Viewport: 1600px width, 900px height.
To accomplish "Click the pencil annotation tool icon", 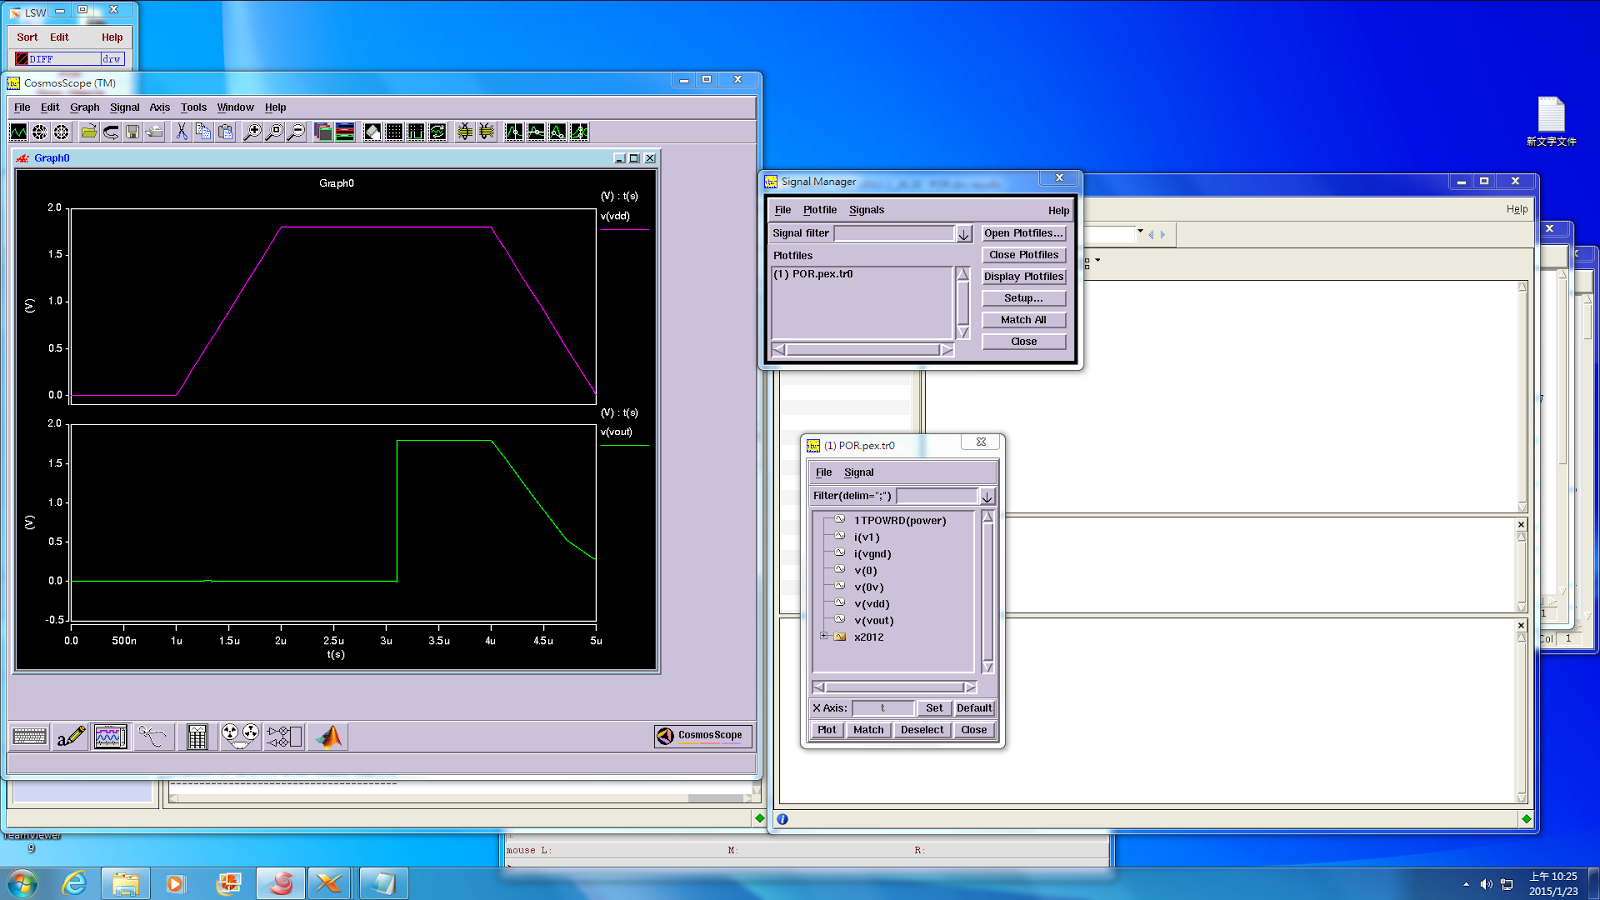I will click(x=70, y=737).
